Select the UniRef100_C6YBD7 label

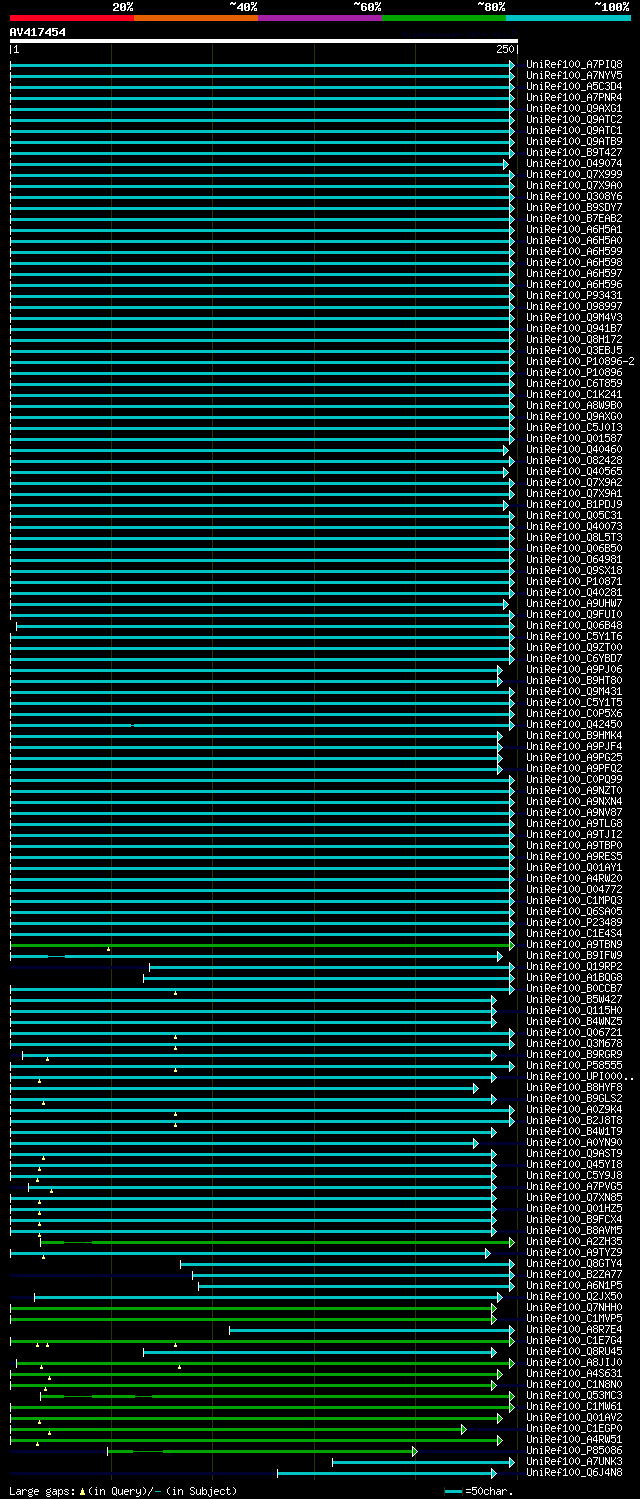(574, 658)
